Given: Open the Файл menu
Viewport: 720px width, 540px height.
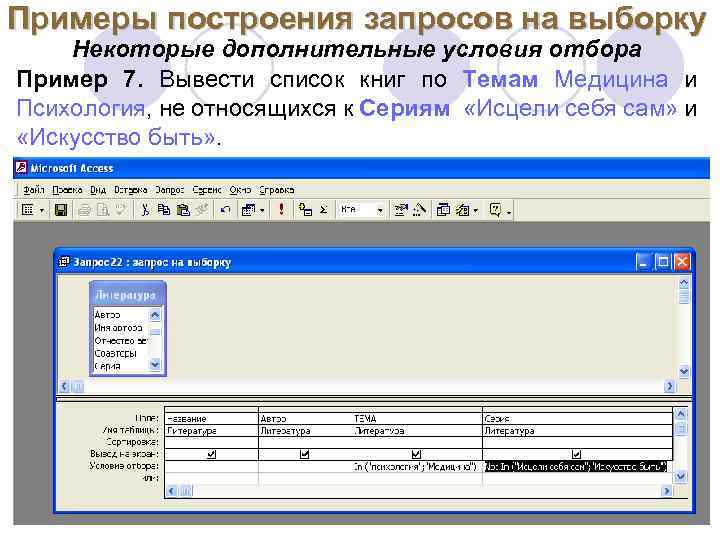Looking at the screenshot, I should (34, 190).
